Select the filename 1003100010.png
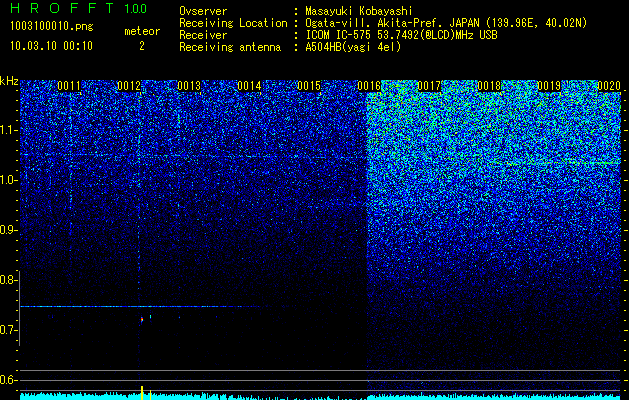This screenshot has width=629, height=400. coord(52,27)
